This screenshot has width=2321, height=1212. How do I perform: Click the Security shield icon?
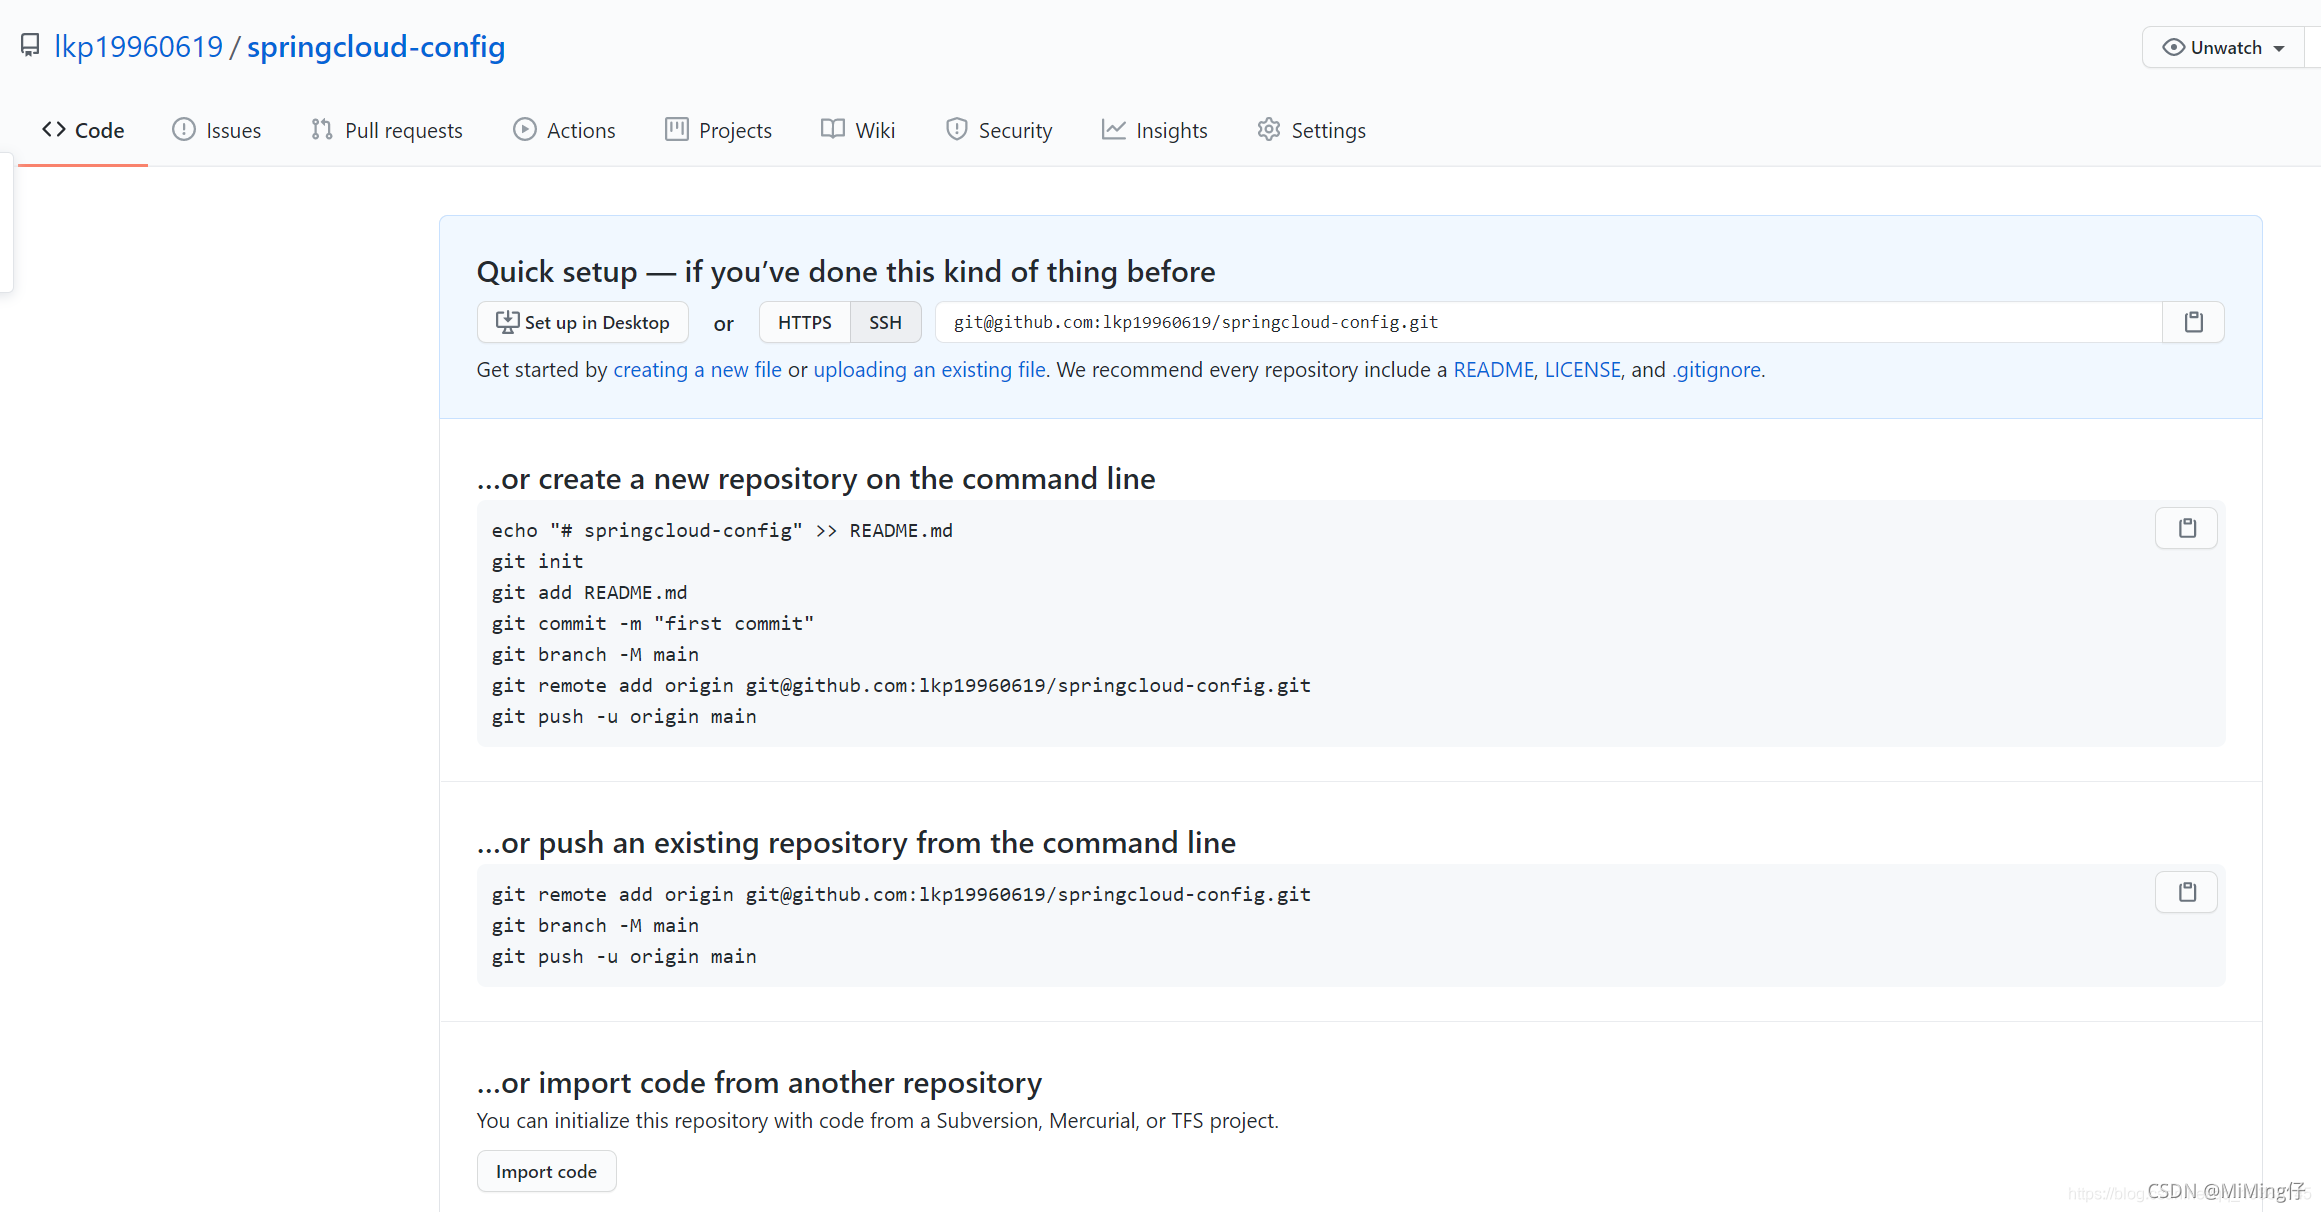pos(957,129)
